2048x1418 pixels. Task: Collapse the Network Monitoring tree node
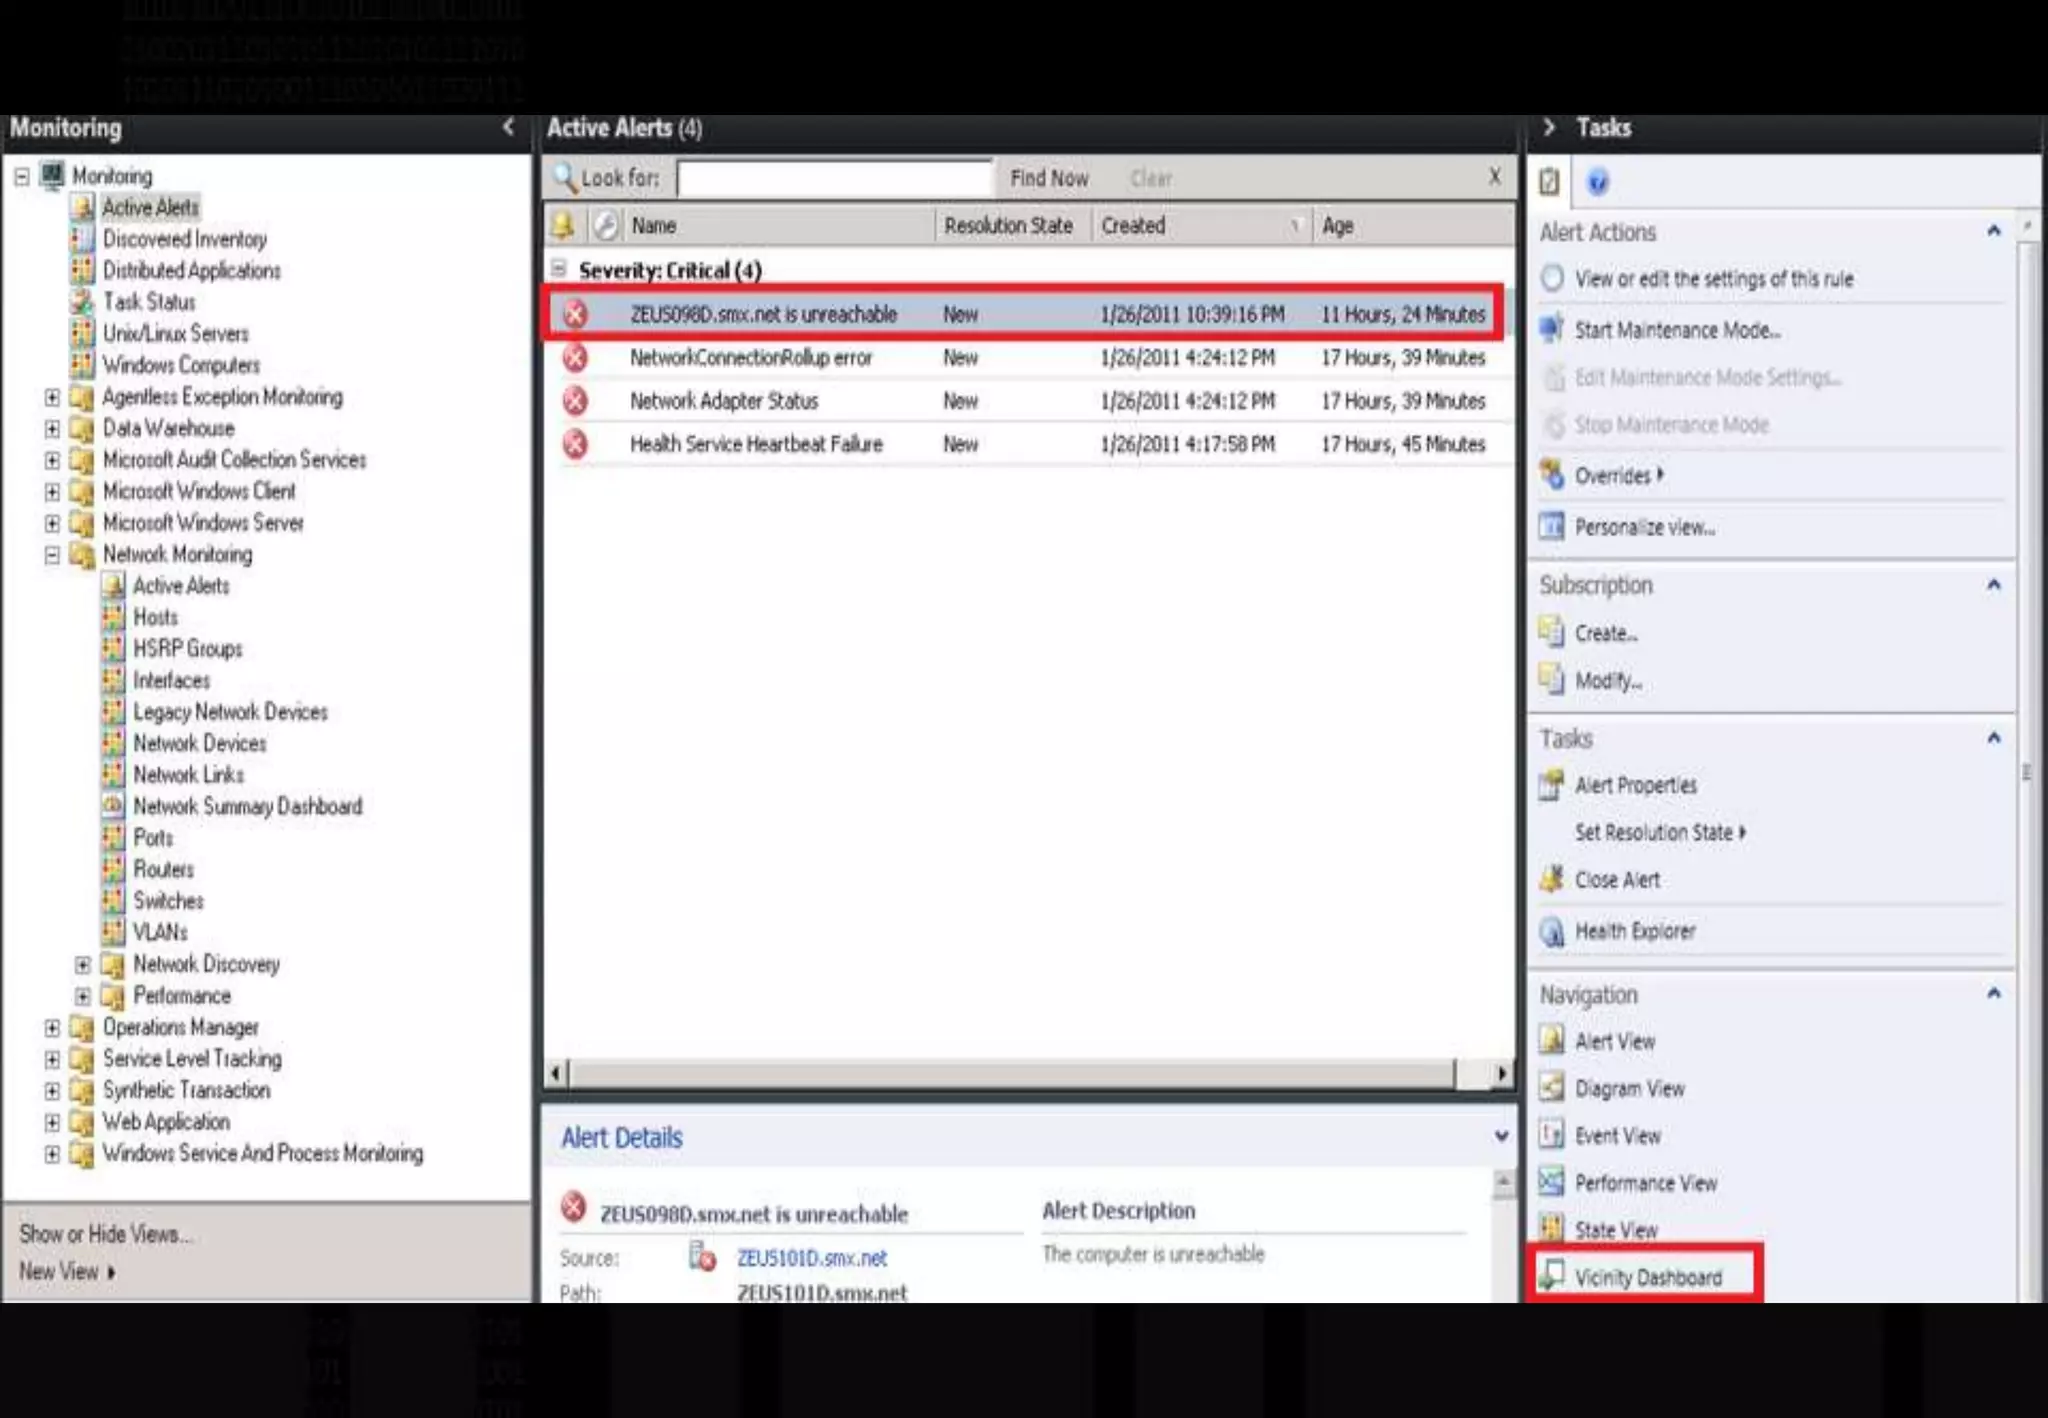[52, 555]
